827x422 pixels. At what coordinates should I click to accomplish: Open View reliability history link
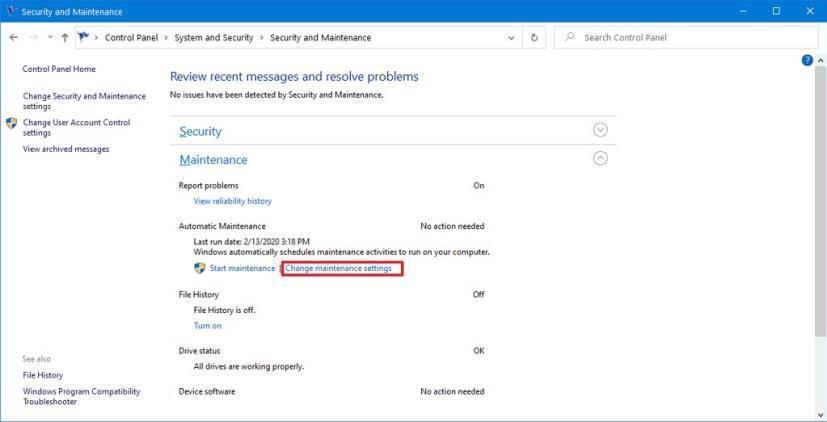point(233,201)
